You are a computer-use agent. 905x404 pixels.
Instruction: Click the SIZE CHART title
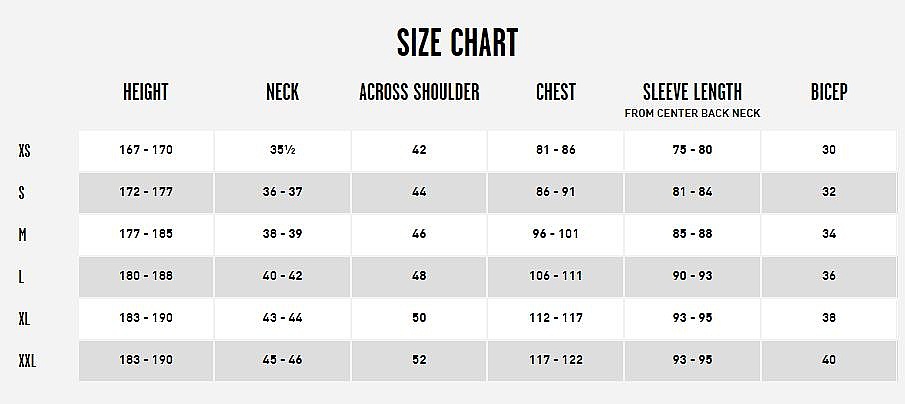pyautogui.click(x=457, y=43)
